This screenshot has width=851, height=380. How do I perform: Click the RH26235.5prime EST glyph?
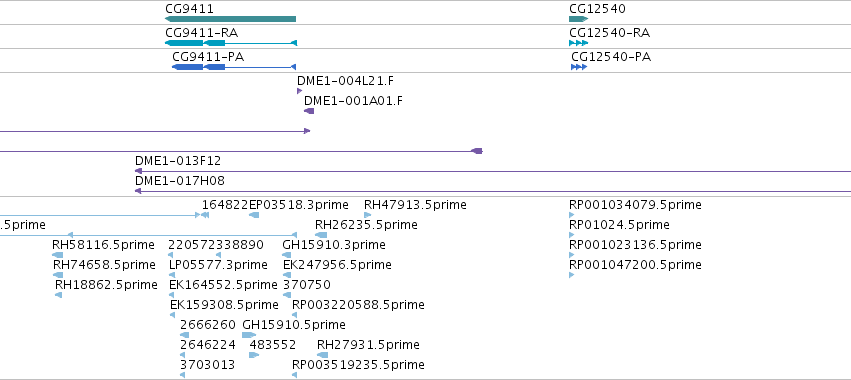tap(321, 235)
